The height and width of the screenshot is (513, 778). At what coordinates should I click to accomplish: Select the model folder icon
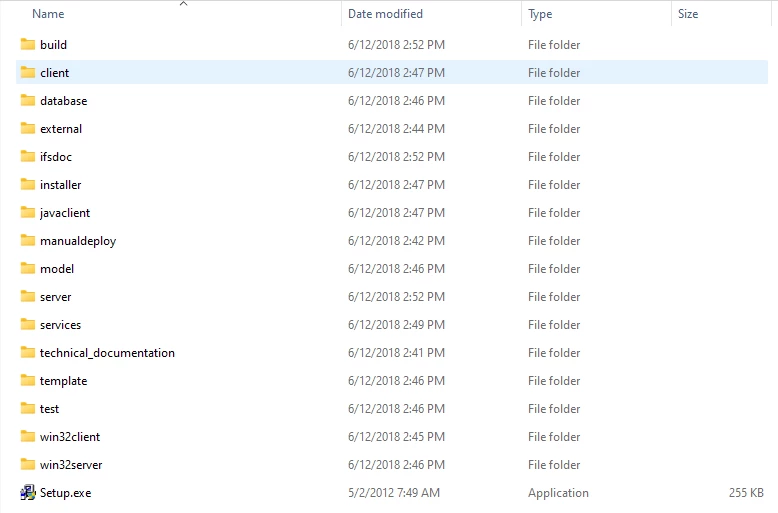pos(28,269)
